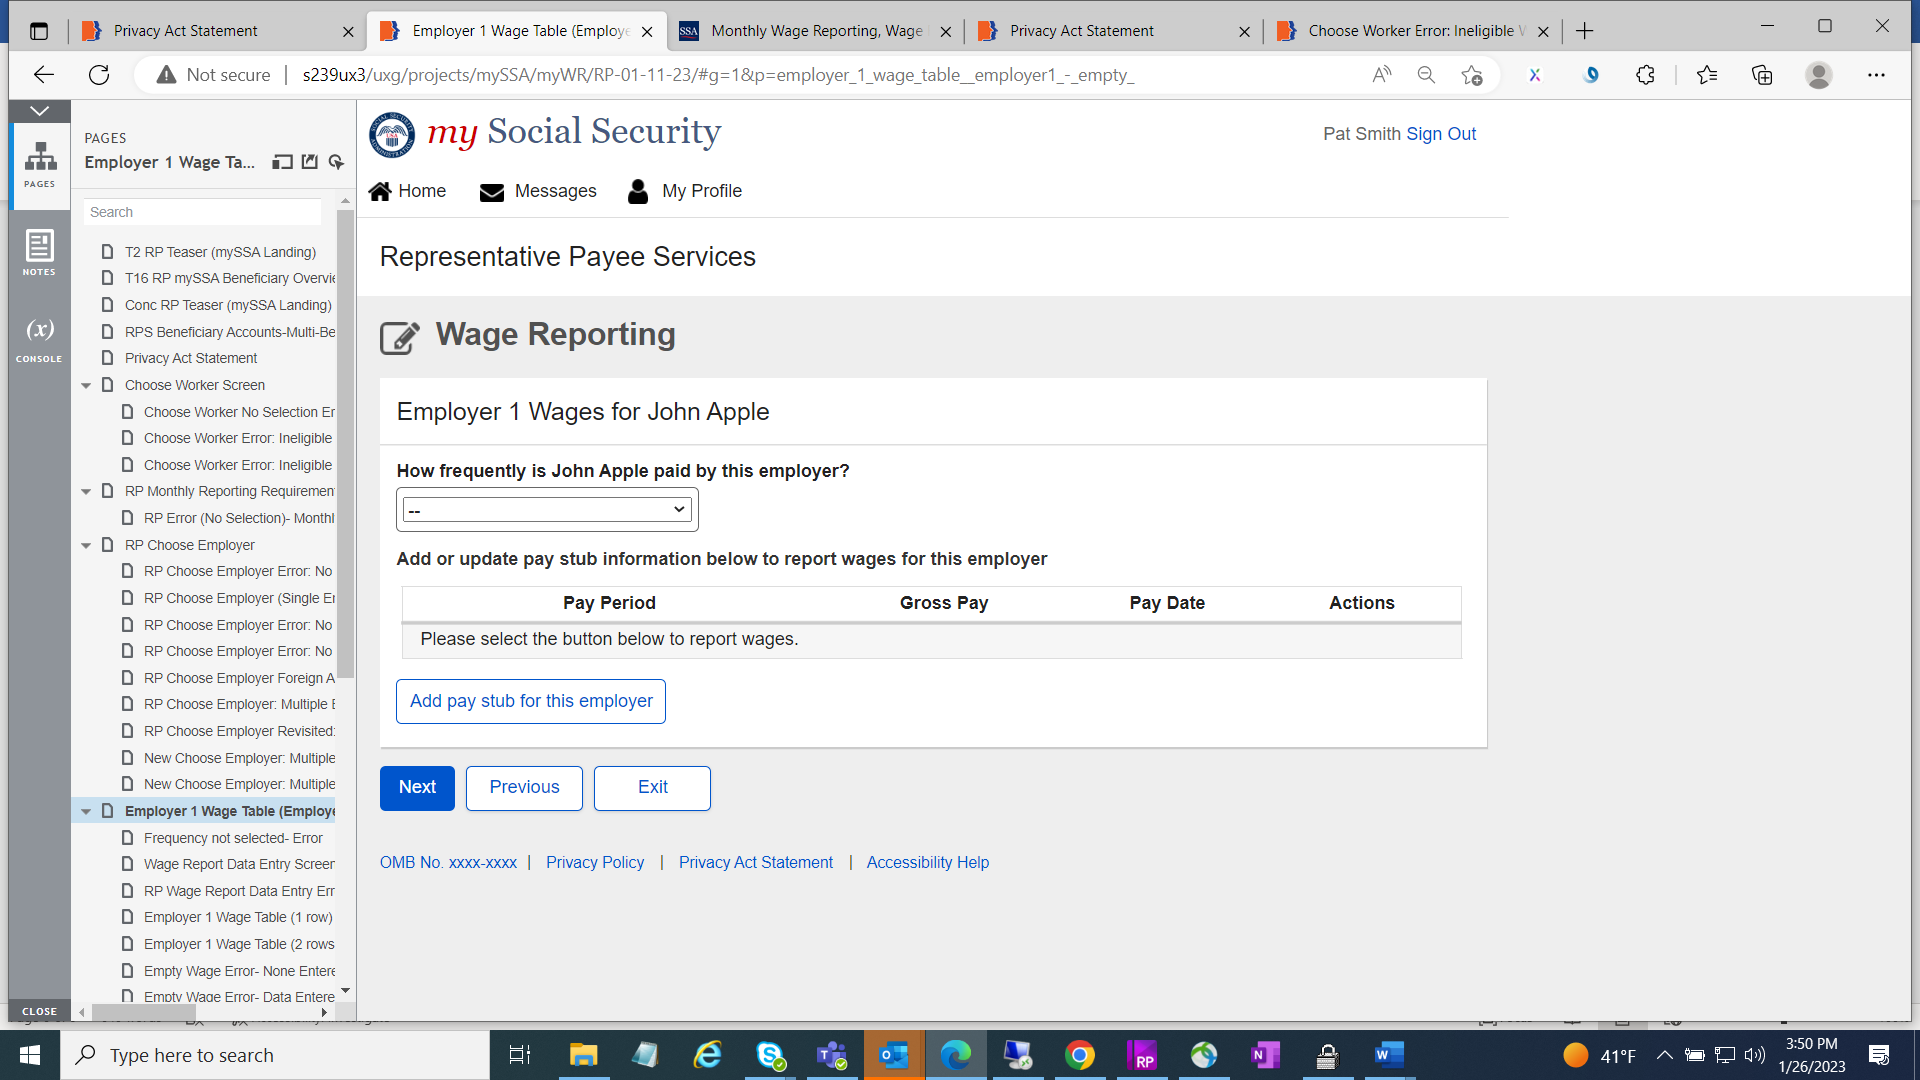Collapse Employer 1 Wage Table tree node
This screenshot has width=1920, height=1080.
(86, 812)
